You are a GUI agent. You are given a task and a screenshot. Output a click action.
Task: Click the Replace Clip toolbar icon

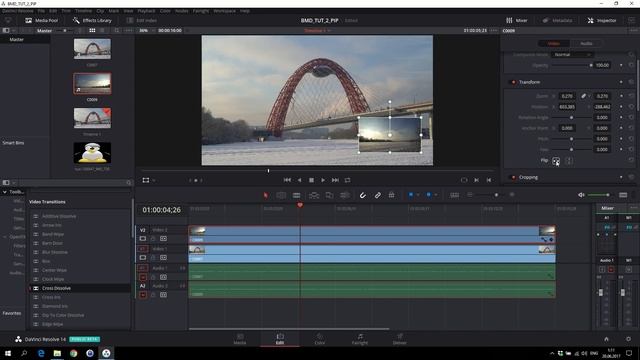(345, 196)
